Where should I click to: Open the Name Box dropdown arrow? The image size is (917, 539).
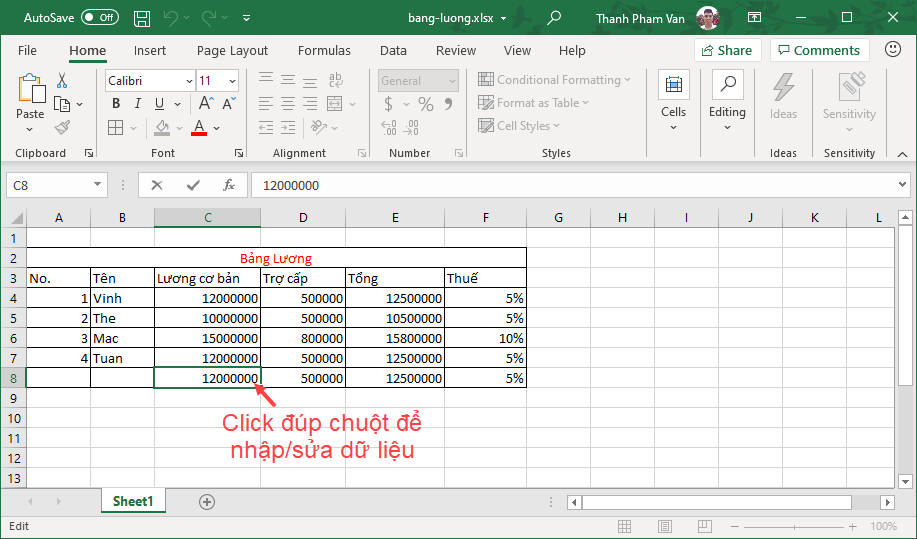[x=97, y=185]
